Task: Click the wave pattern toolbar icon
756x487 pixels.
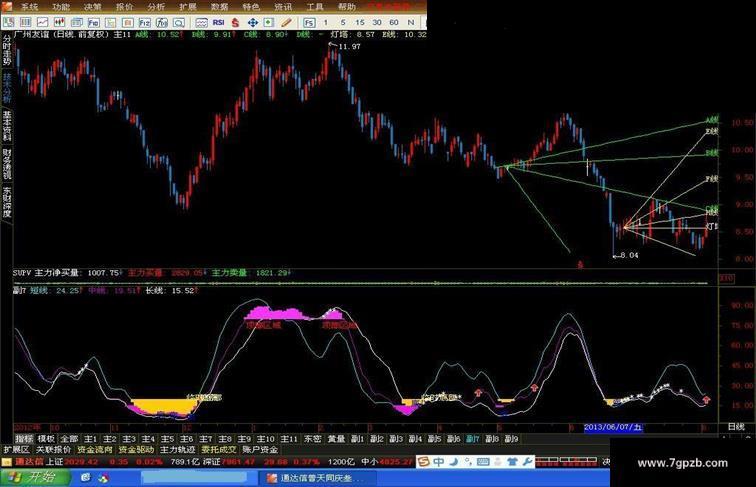Action: [x=202, y=22]
